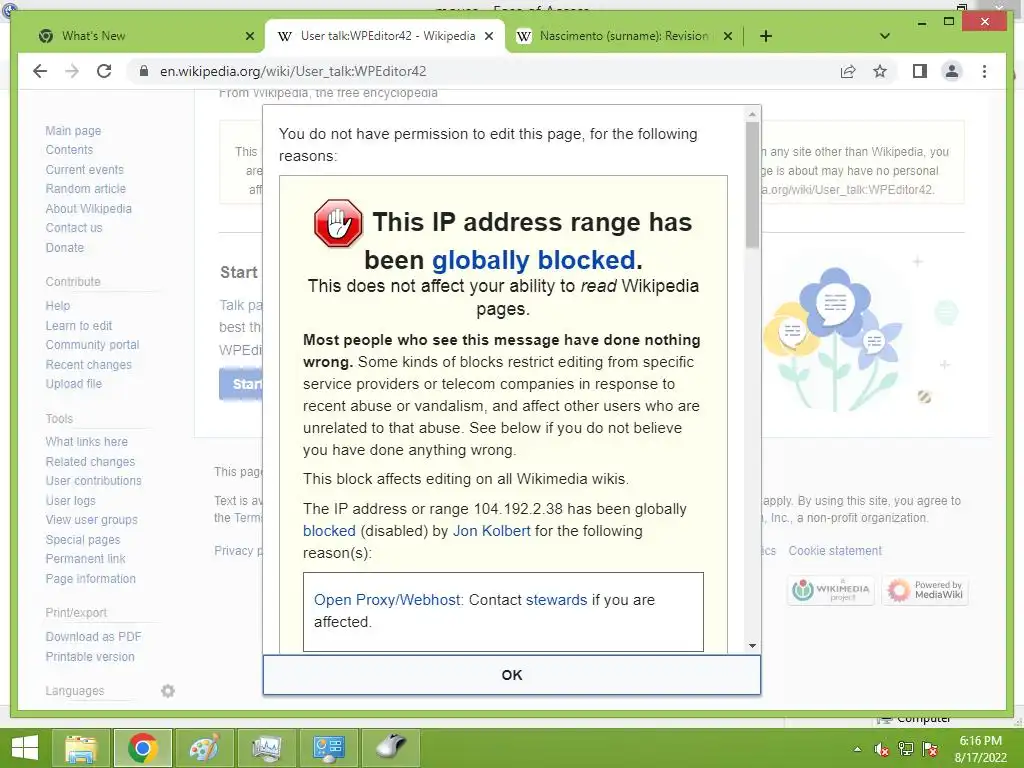
Task: Click the muted volume tray icon
Action: click(882, 749)
